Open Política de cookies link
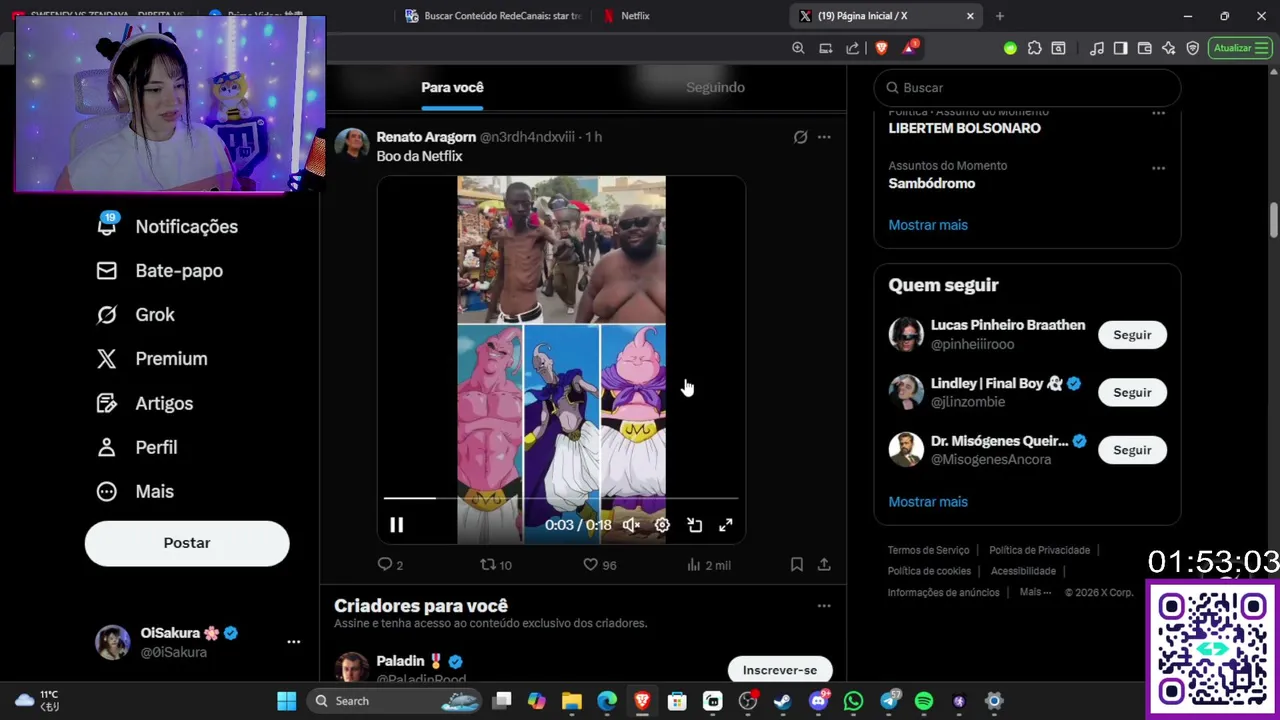 click(929, 571)
